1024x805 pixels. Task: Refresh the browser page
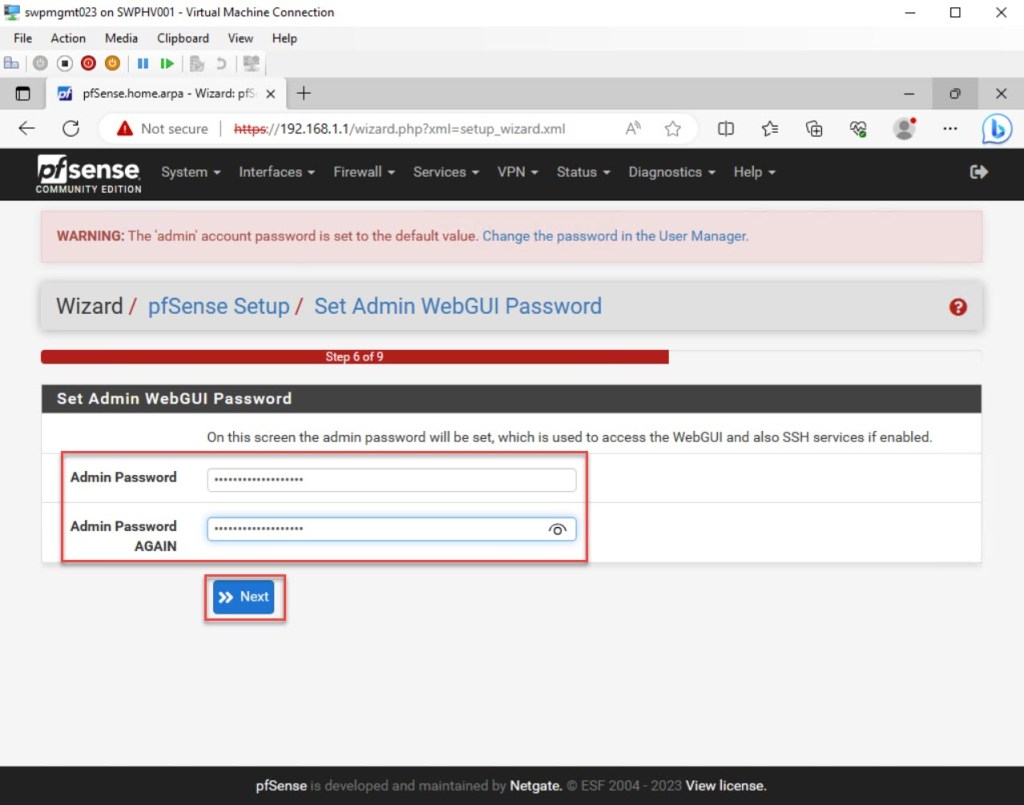pyautogui.click(x=71, y=129)
